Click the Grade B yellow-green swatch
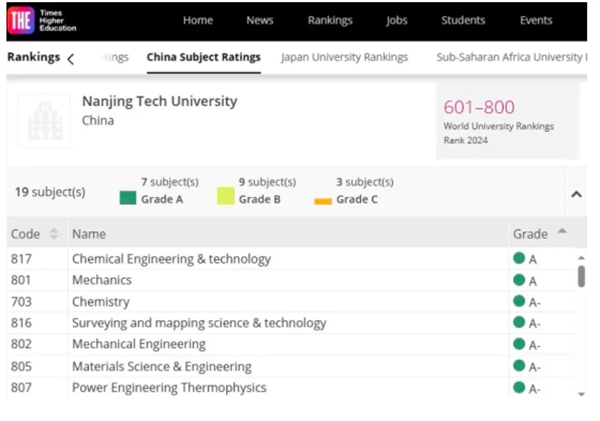600x421 pixels. pos(225,196)
